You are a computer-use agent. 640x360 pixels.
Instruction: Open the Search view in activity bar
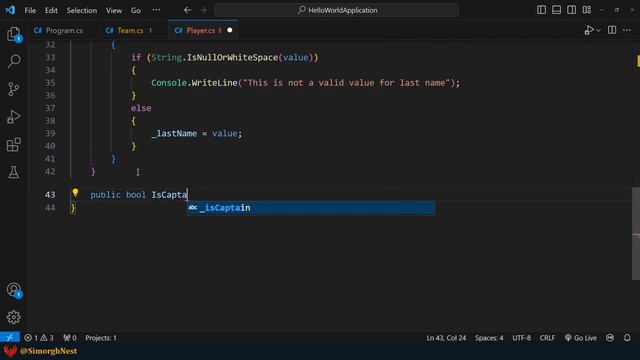click(13, 61)
